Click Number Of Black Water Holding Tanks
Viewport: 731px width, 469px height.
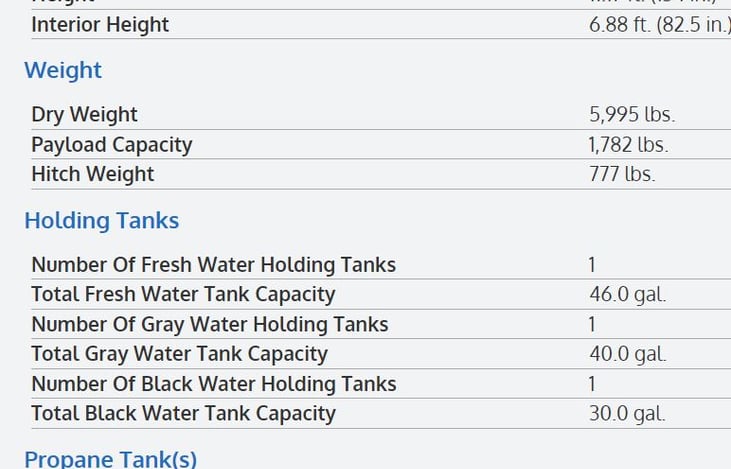[214, 384]
